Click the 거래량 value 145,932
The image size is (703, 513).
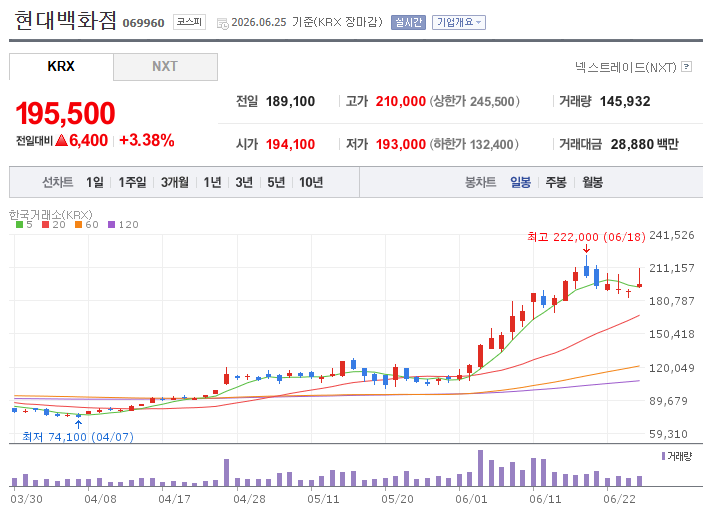tap(625, 101)
